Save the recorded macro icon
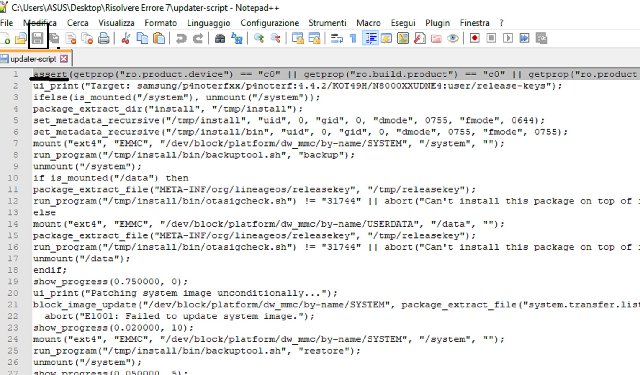This screenshot has height=375, width=640. click(x=541, y=38)
